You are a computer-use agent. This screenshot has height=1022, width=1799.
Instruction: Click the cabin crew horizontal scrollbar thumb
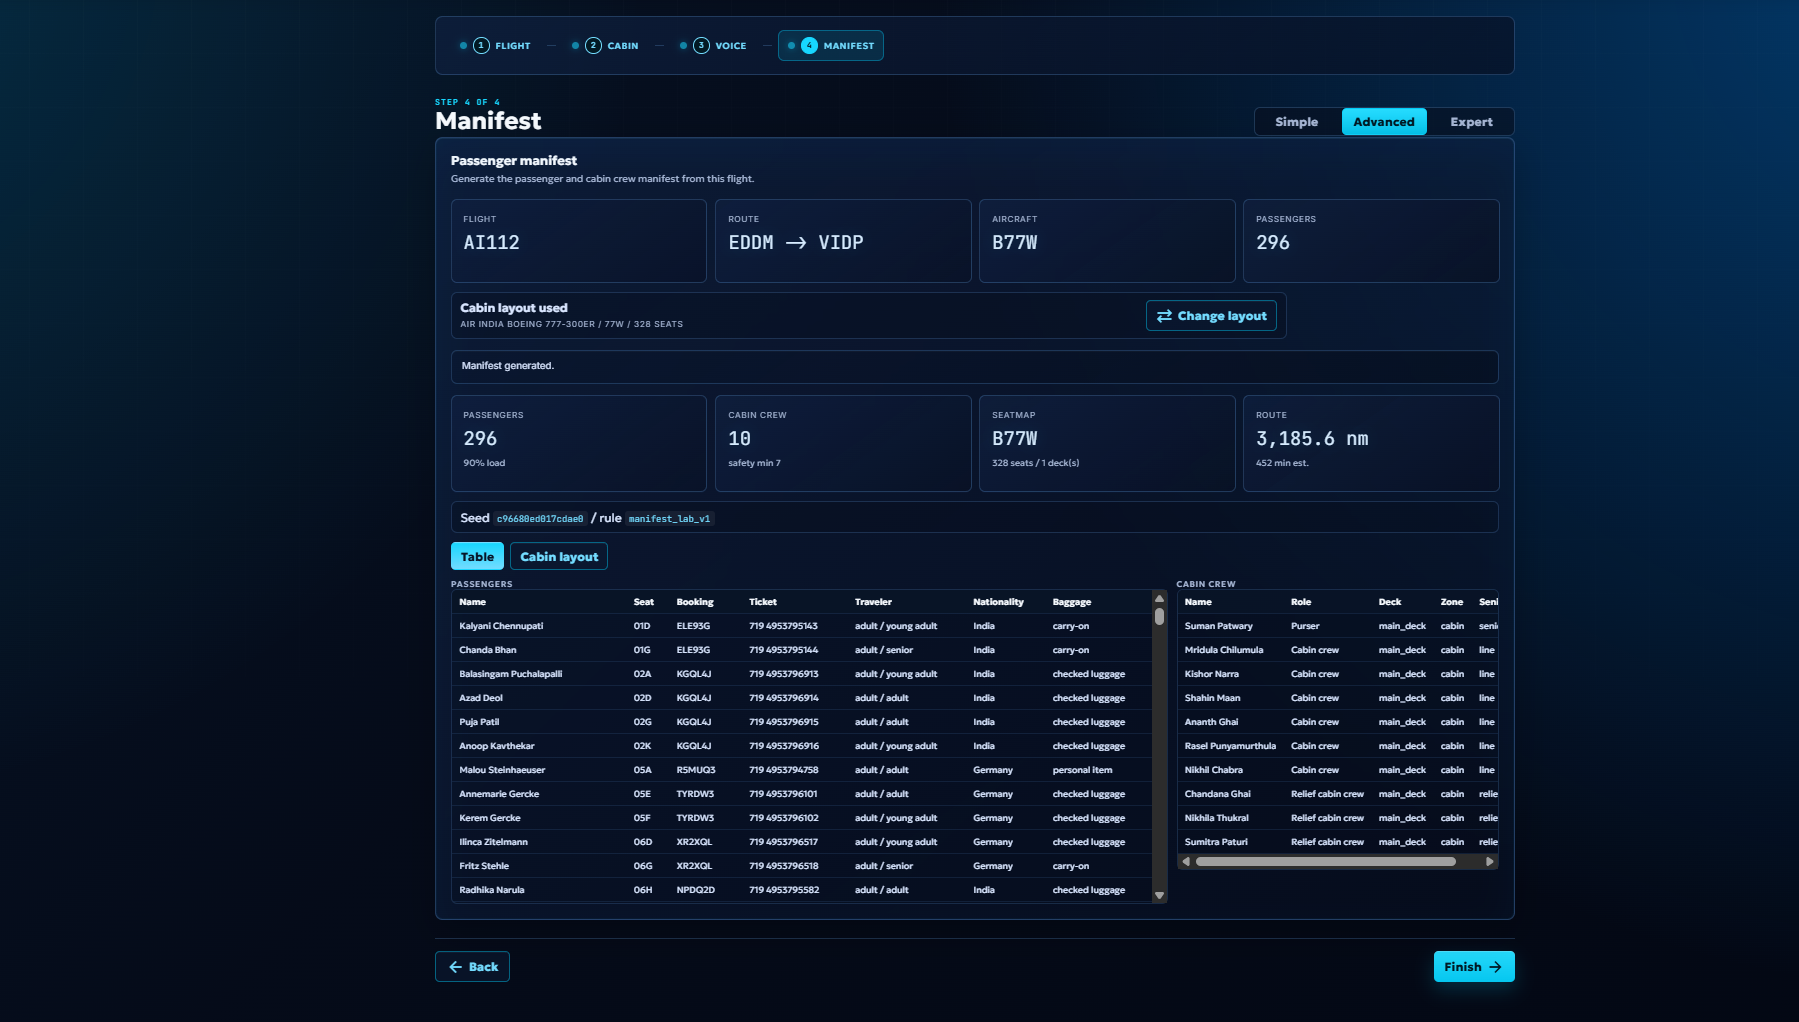(x=1325, y=862)
